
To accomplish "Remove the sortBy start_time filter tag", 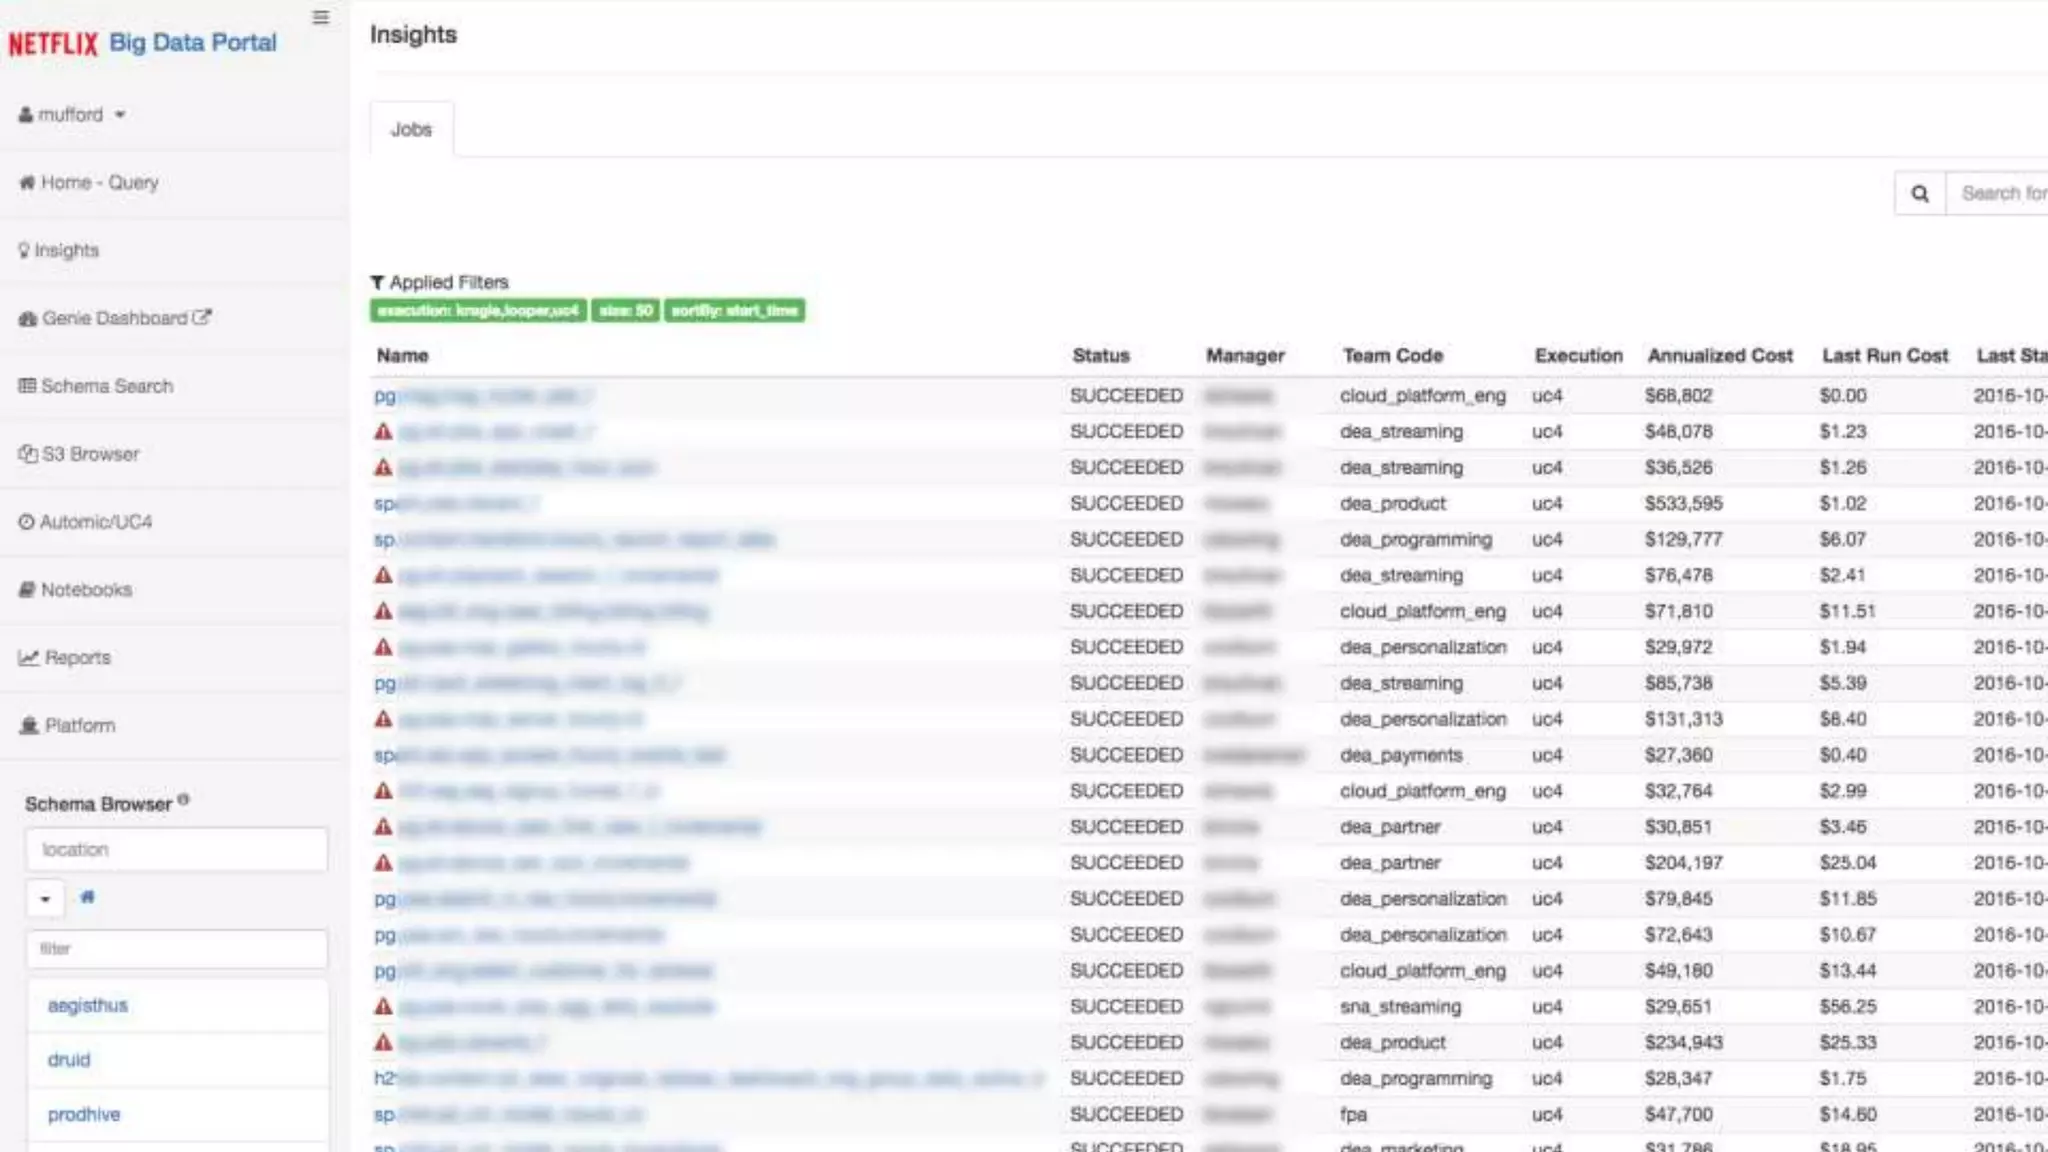I will tap(734, 311).
